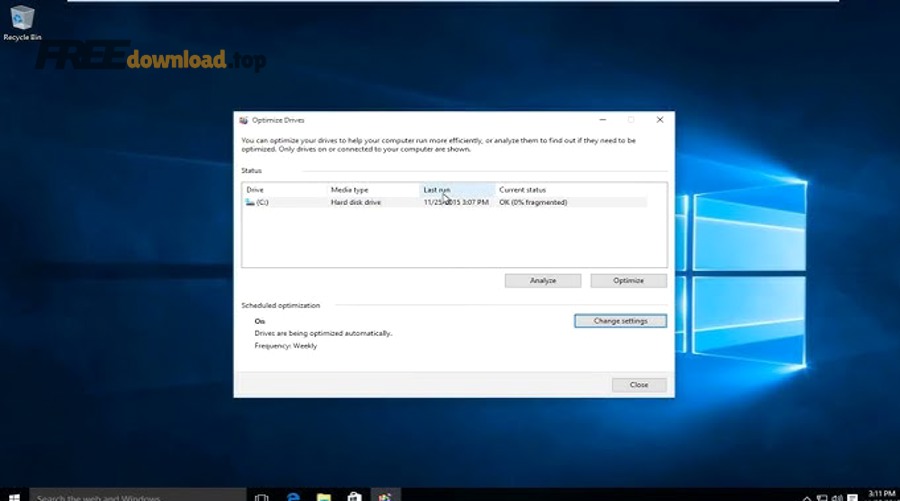The height and width of the screenshot is (501, 900).
Task: Click the Optimize Drives taskbar icon
Action: 385,496
